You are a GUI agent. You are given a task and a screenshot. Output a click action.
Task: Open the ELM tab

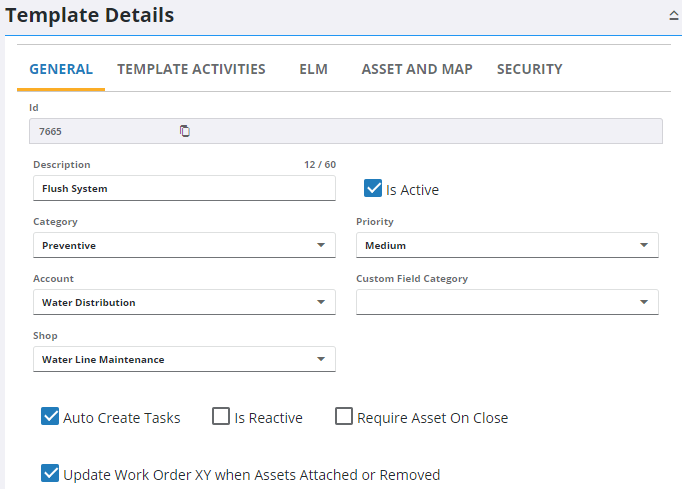pos(313,69)
